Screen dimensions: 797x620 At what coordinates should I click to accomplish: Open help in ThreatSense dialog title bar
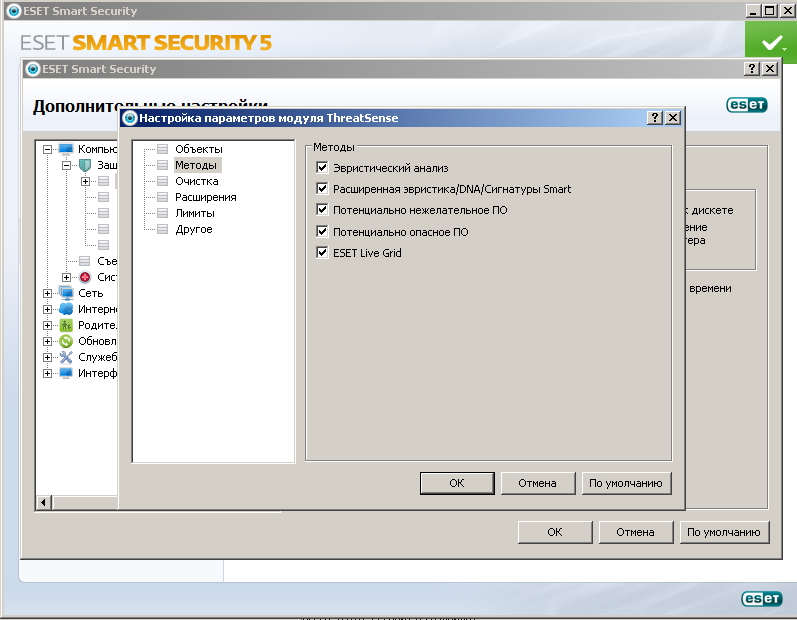coord(655,118)
